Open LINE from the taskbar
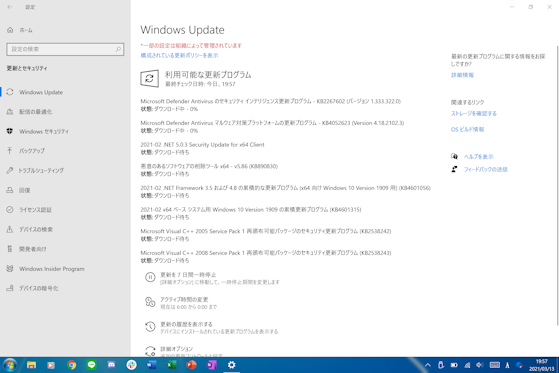The width and height of the screenshot is (559, 373). click(x=92, y=365)
